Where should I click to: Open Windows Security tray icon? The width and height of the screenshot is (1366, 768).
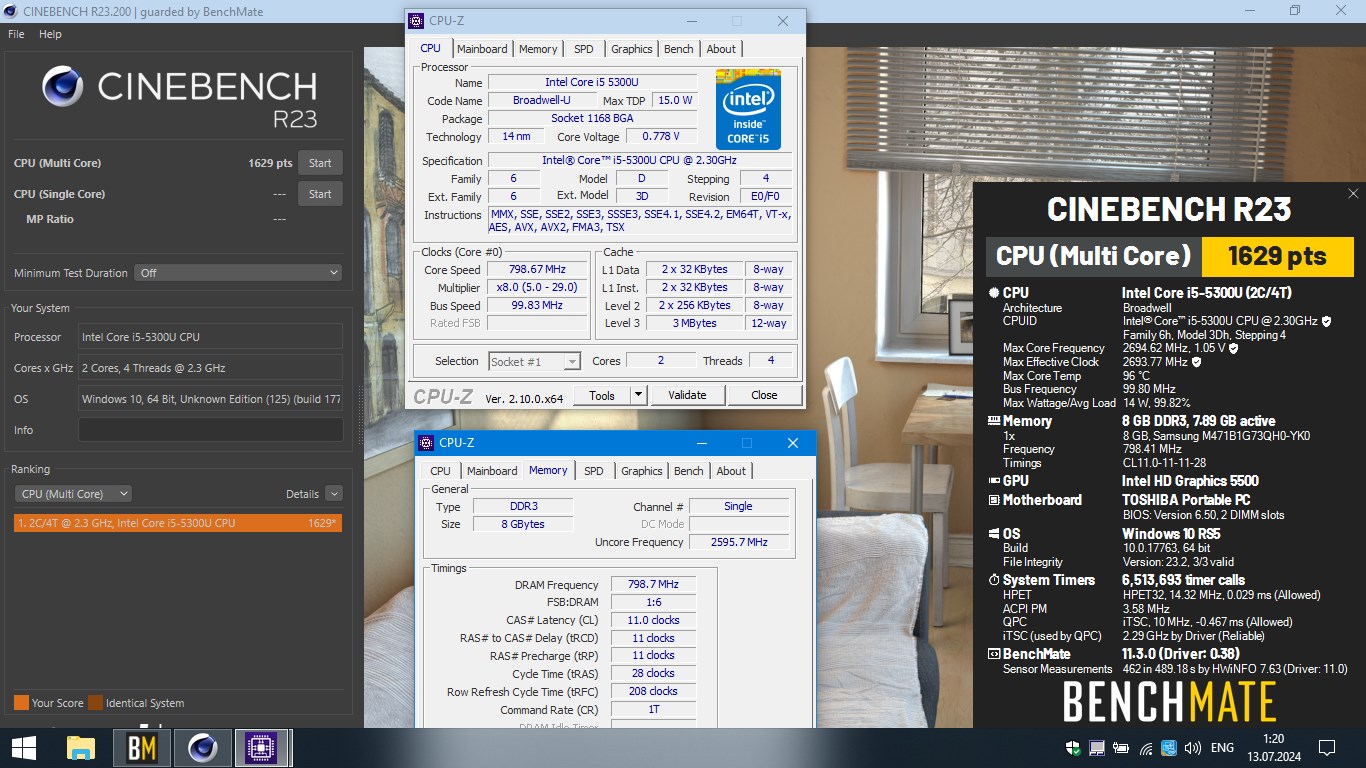point(1073,748)
